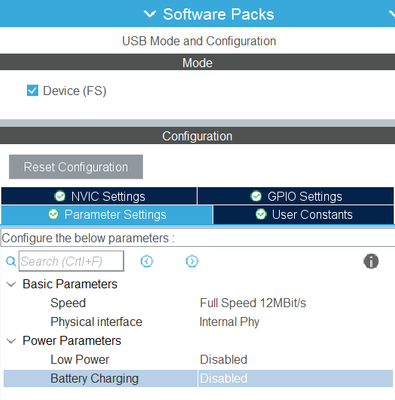This screenshot has height=400, width=395.
Task: Switch to the NVIC Settings tab
Action: [99, 196]
